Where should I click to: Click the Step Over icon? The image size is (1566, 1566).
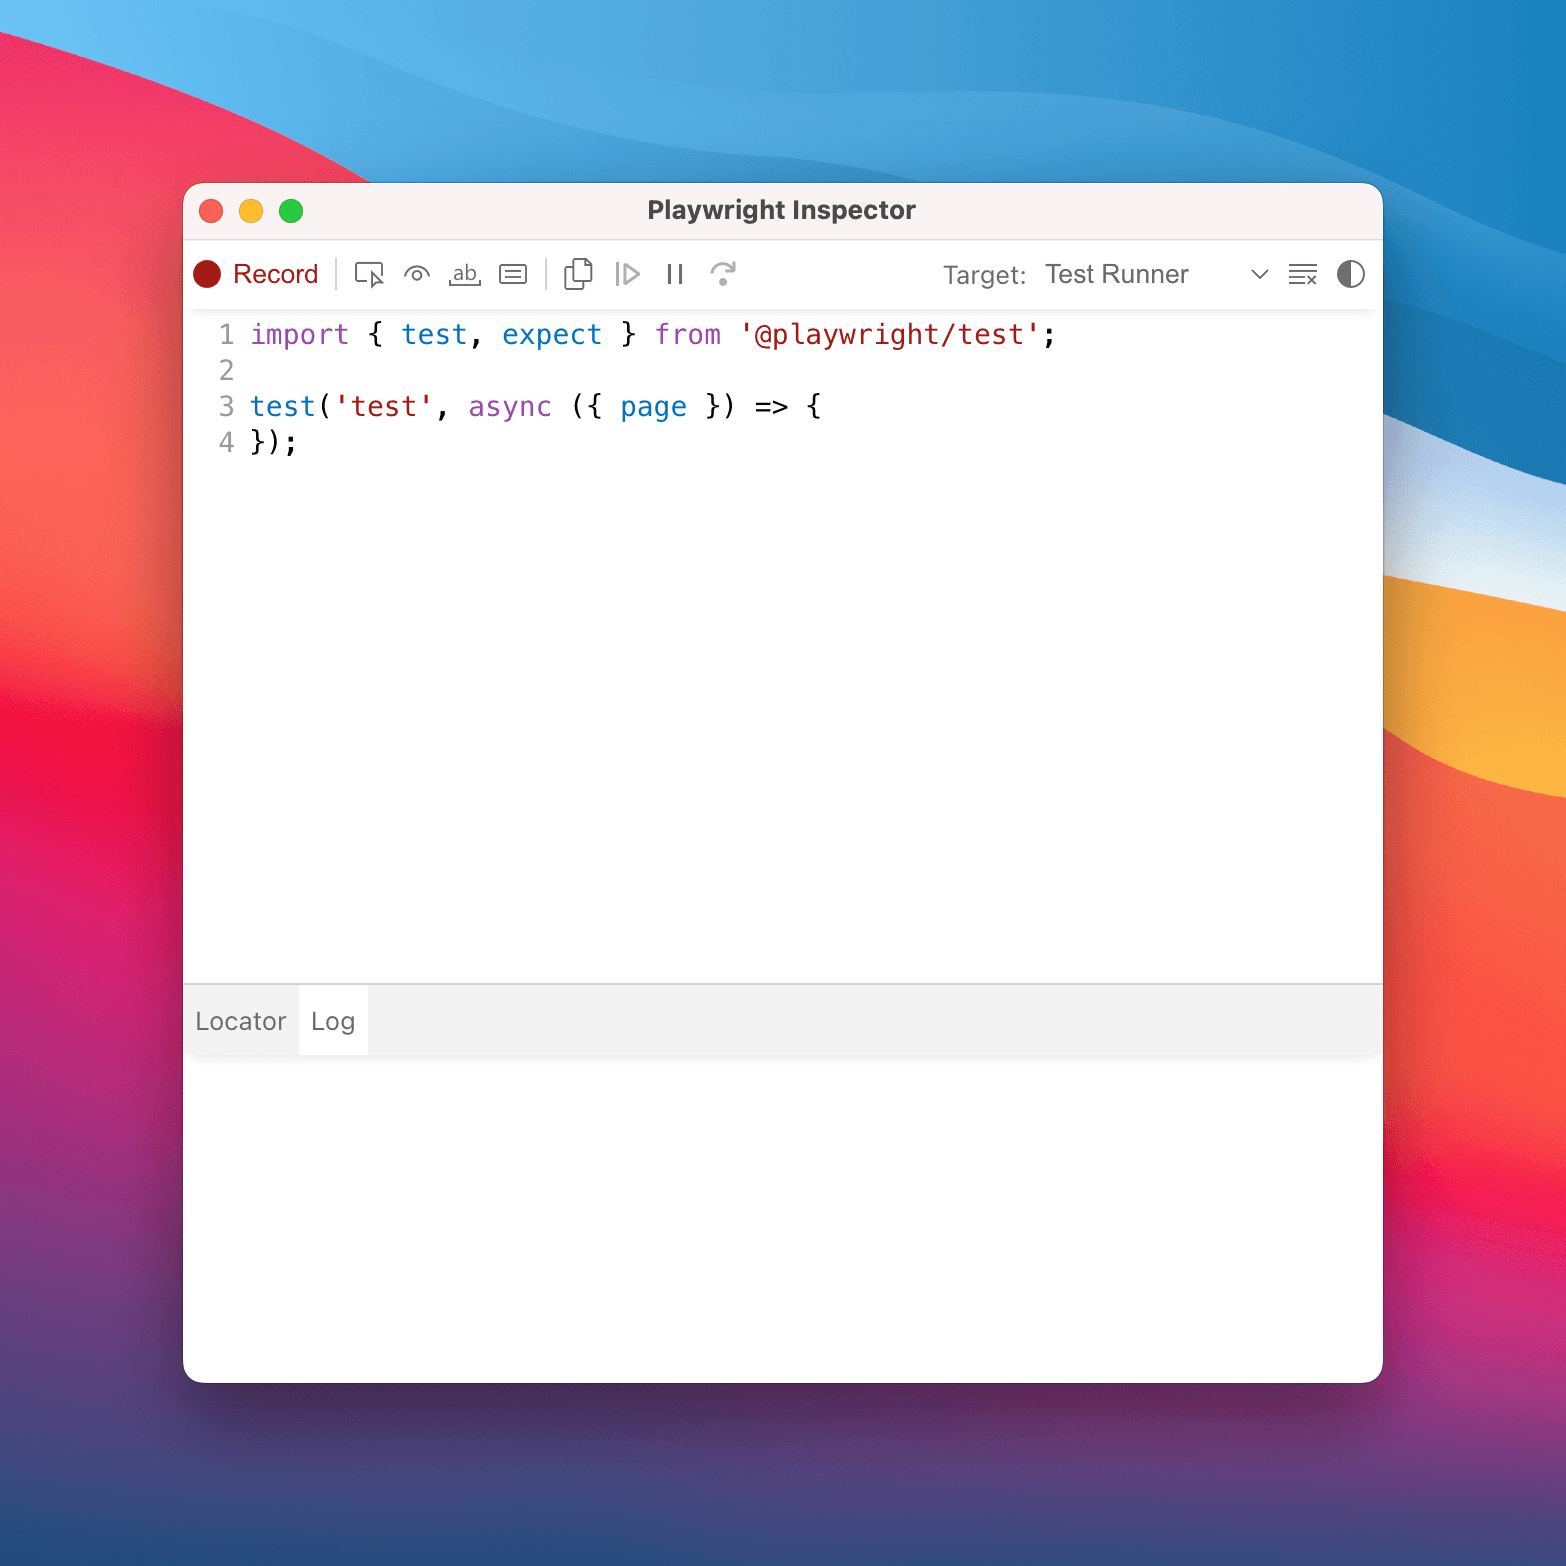click(723, 274)
